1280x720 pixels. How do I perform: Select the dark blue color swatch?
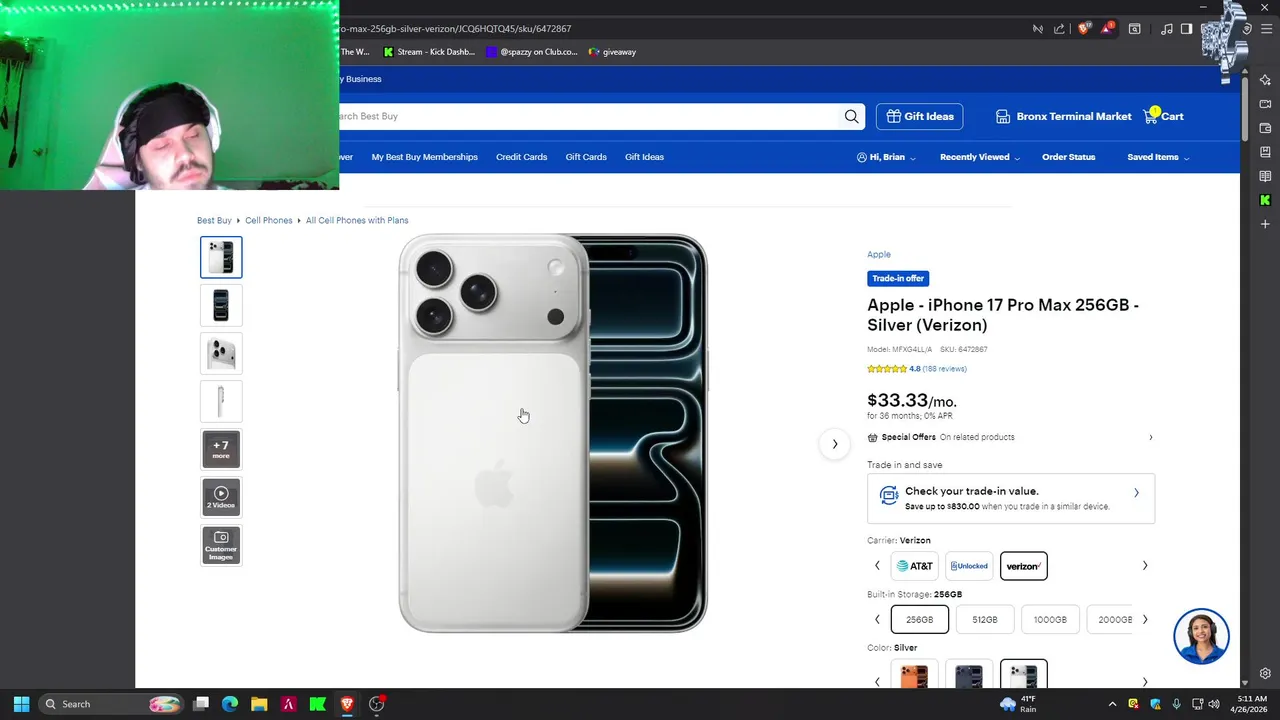coord(969,673)
